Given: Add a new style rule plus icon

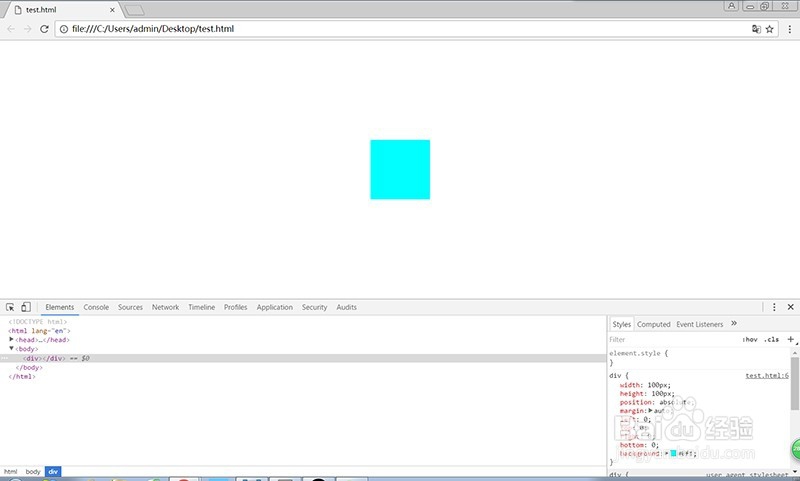Looking at the screenshot, I should [x=790, y=339].
